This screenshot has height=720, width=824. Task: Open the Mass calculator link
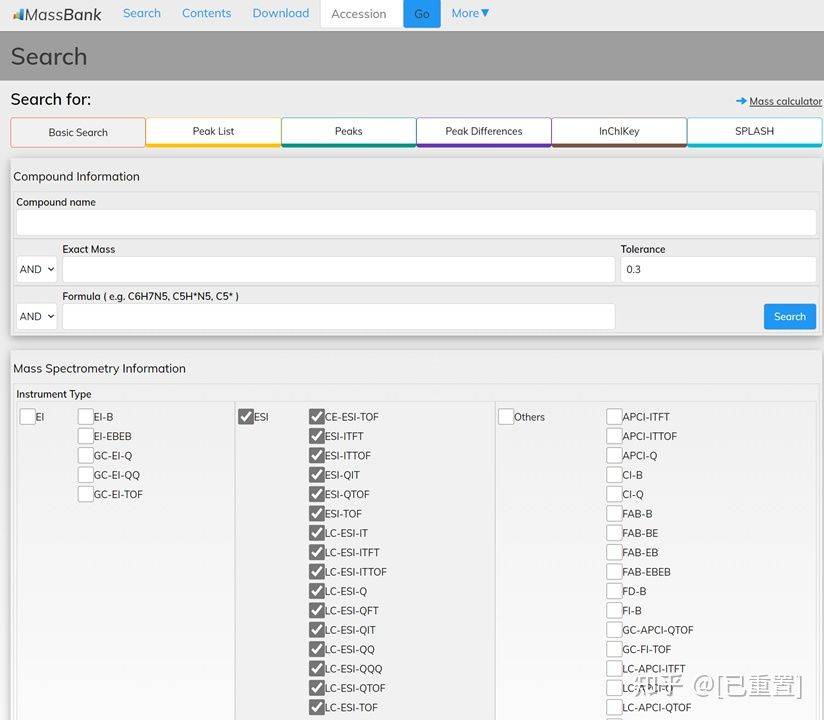coord(785,101)
